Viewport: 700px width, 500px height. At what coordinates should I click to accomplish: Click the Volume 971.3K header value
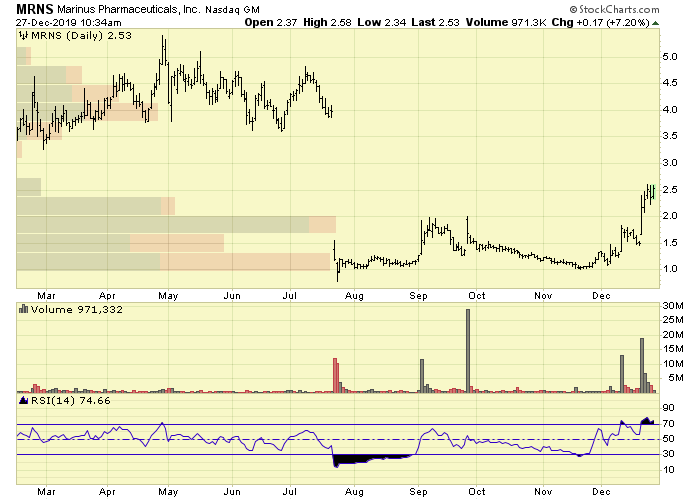[506, 22]
